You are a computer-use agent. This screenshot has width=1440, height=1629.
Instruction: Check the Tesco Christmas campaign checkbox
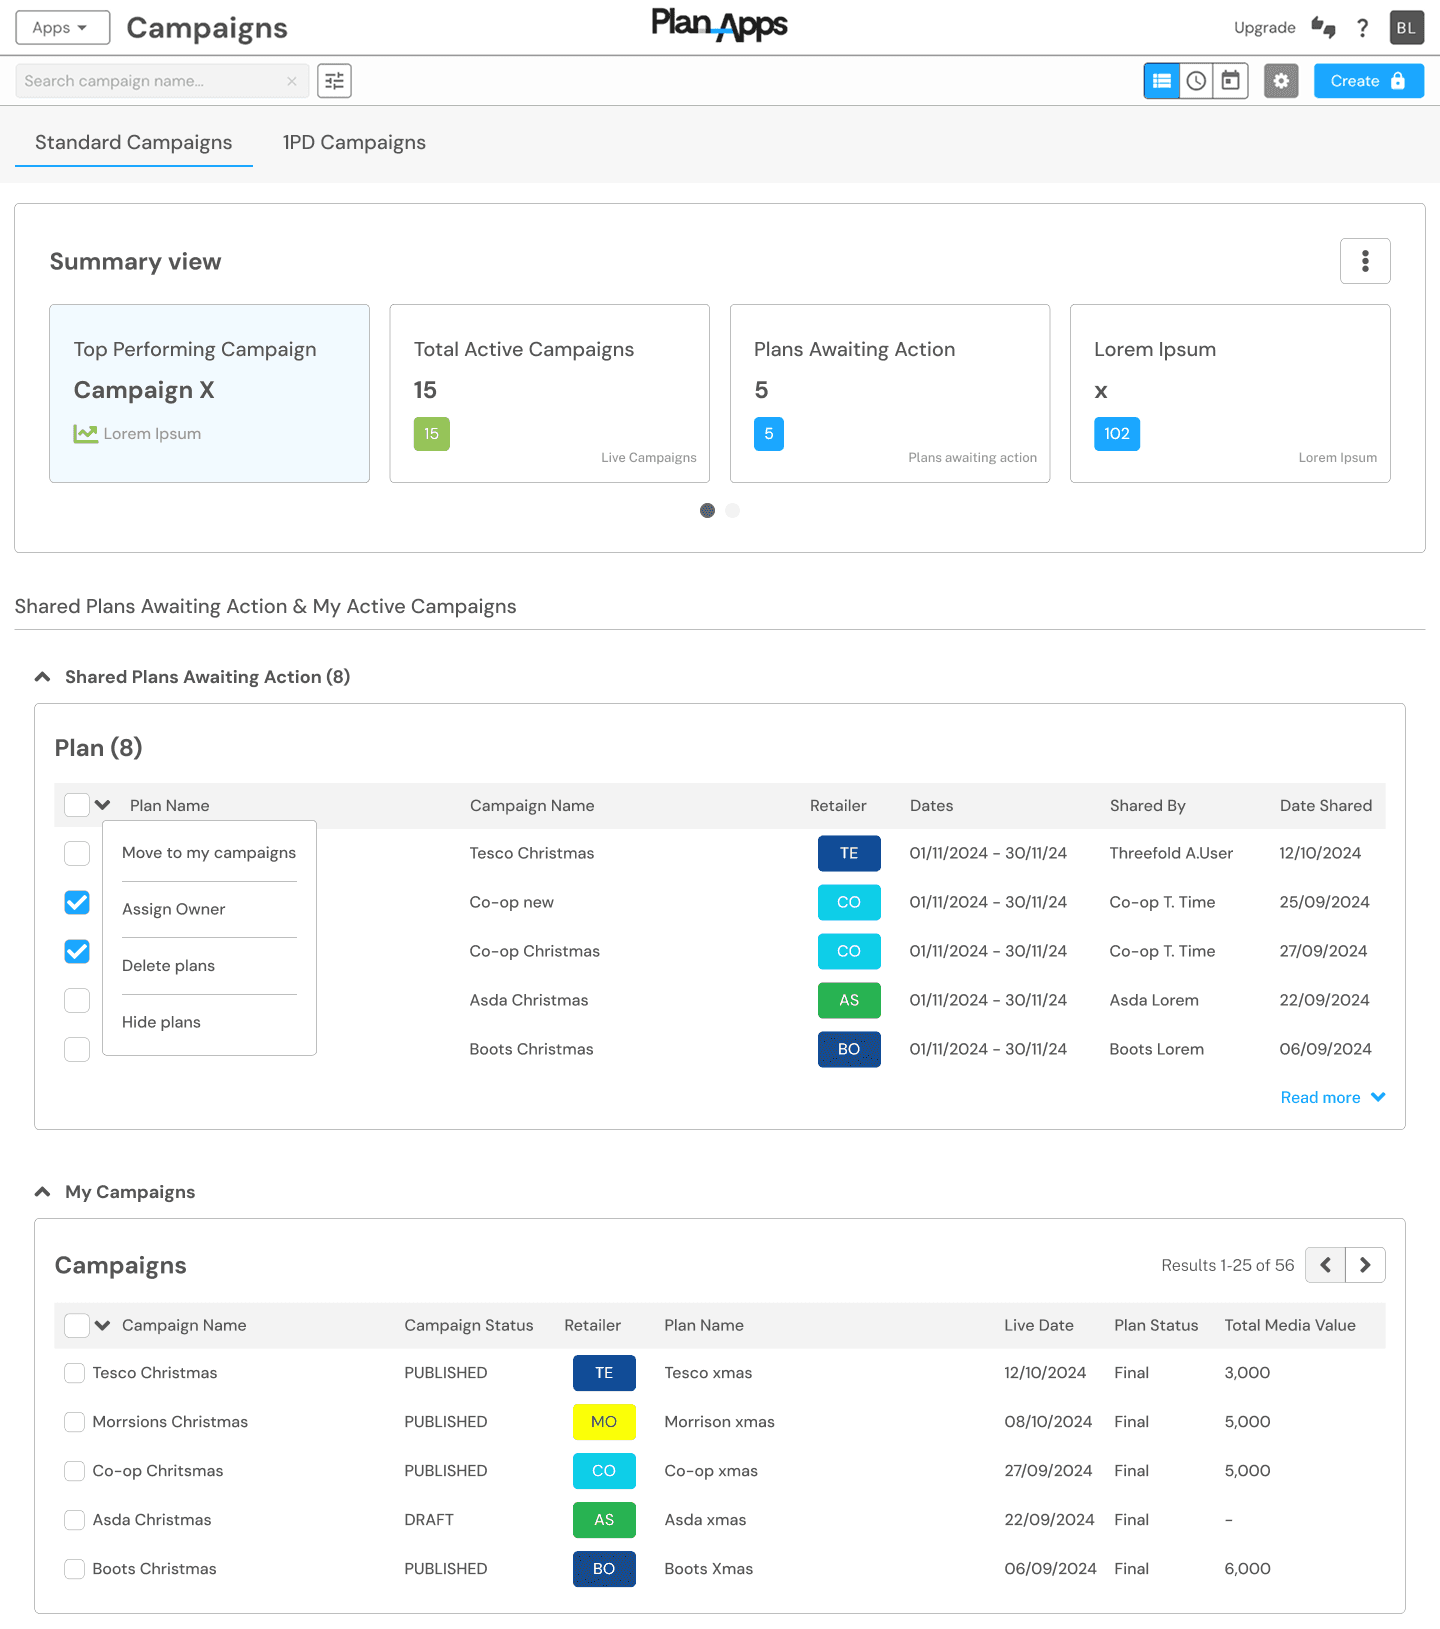point(74,1373)
